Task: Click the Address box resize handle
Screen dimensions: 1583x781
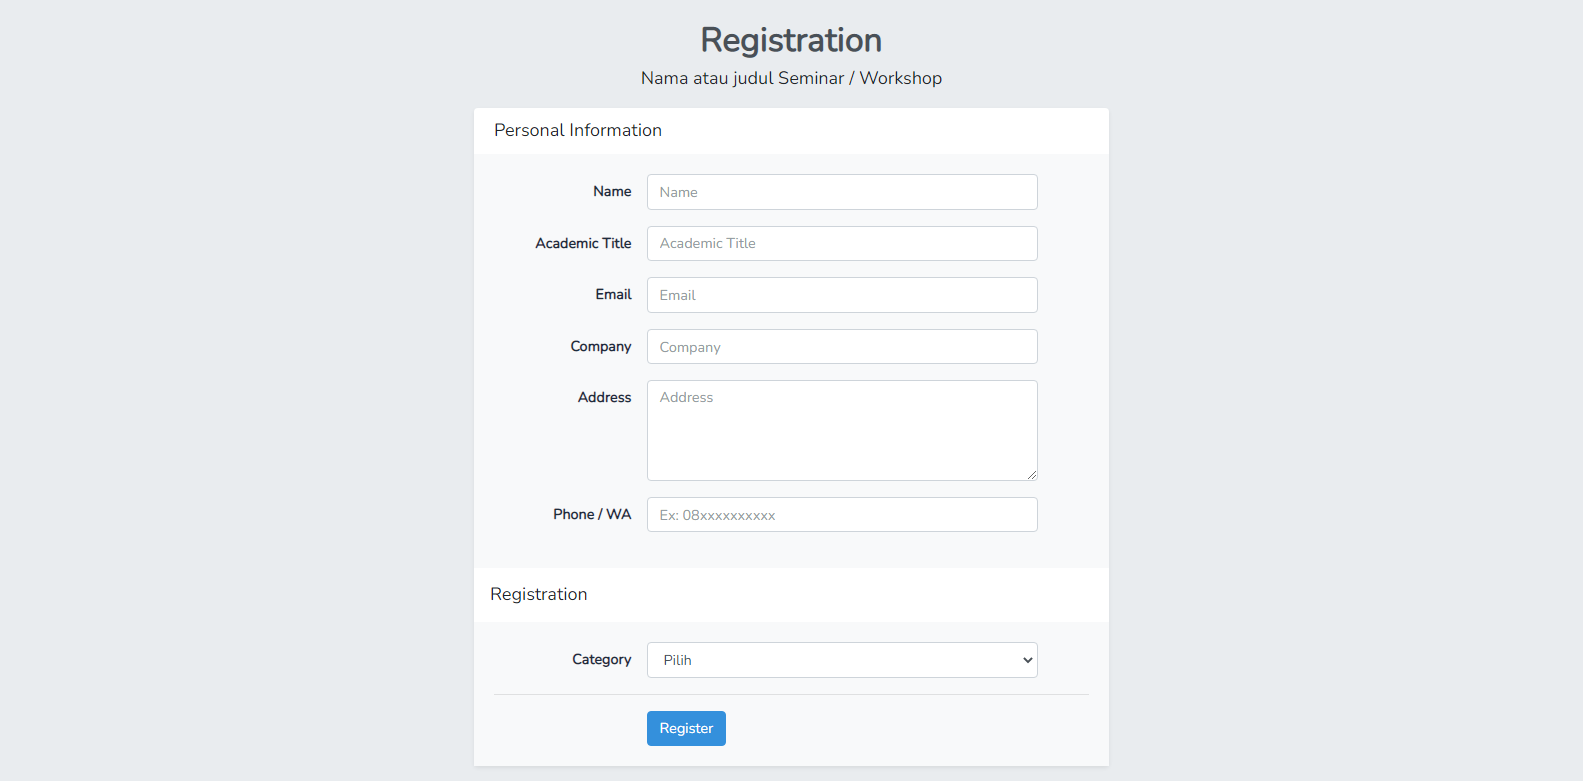Action: point(1032,475)
